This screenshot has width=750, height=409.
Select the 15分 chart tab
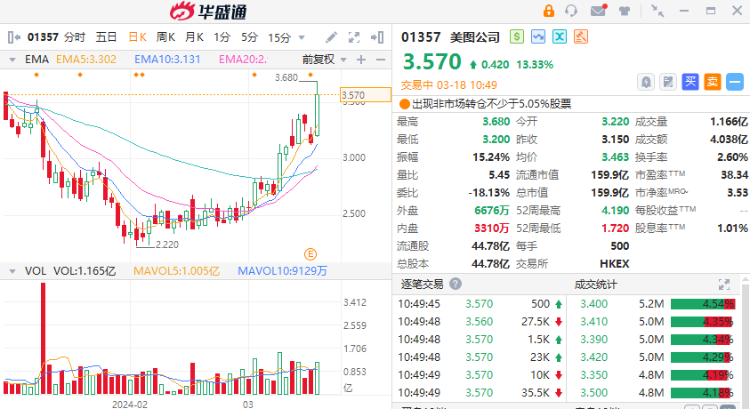[279, 37]
